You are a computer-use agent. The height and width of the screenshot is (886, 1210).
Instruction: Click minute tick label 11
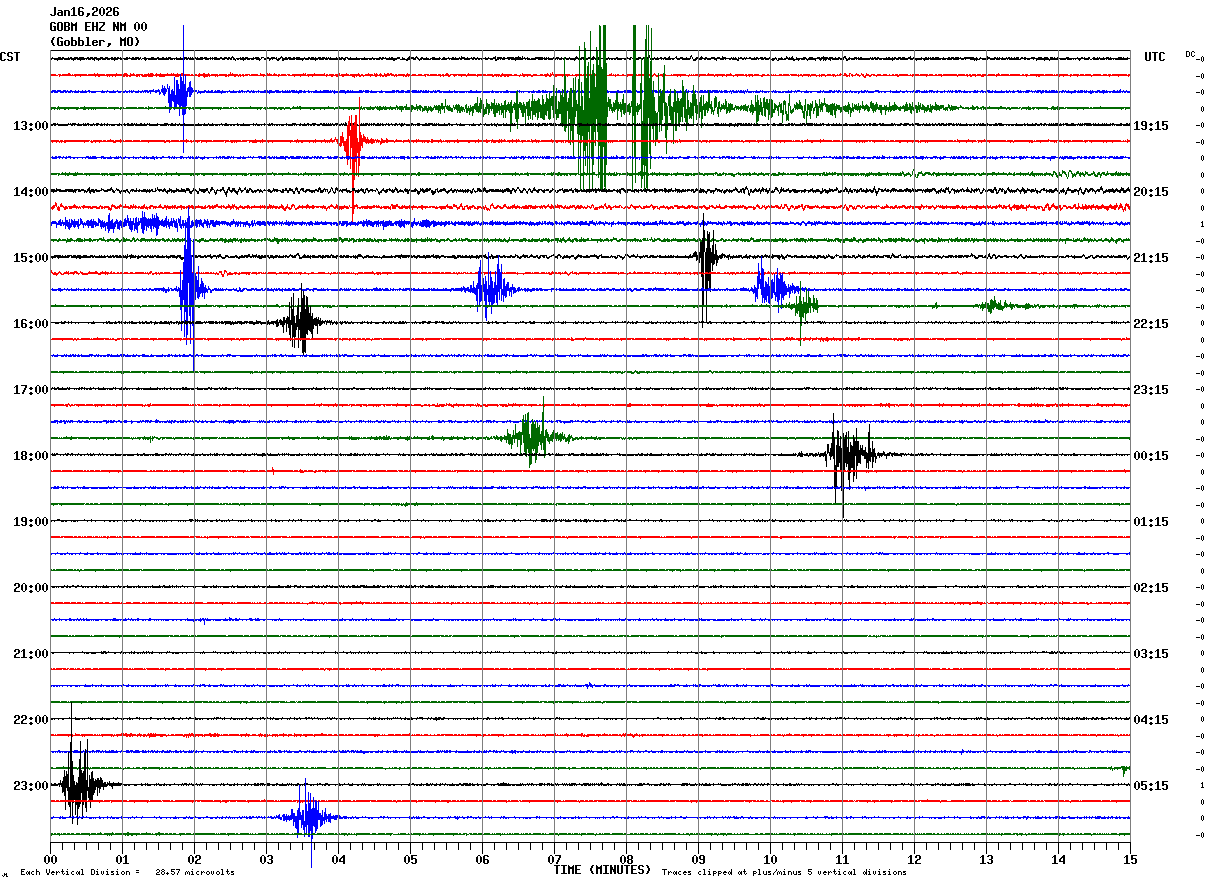point(842,859)
